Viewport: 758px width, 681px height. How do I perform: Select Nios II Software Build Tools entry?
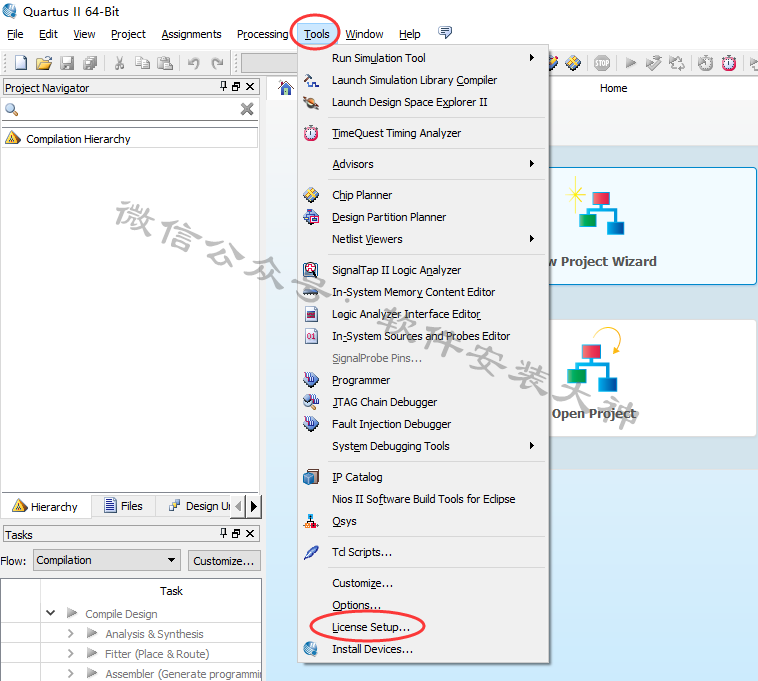pyautogui.click(x=423, y=499)
